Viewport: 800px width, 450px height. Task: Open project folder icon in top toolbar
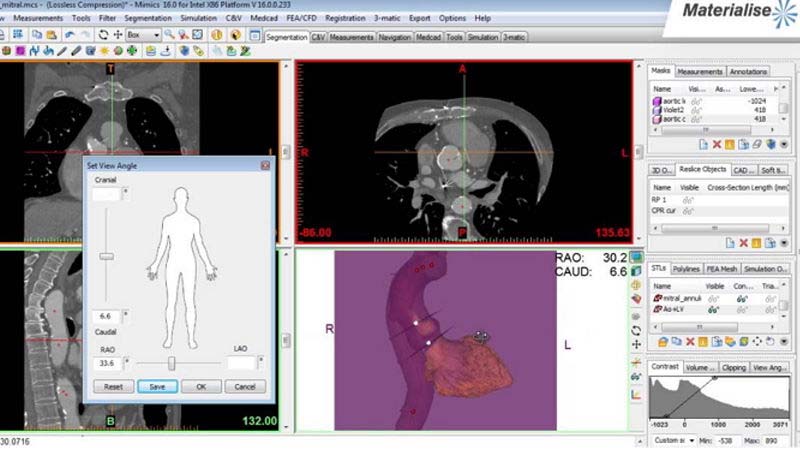(51, 35)
